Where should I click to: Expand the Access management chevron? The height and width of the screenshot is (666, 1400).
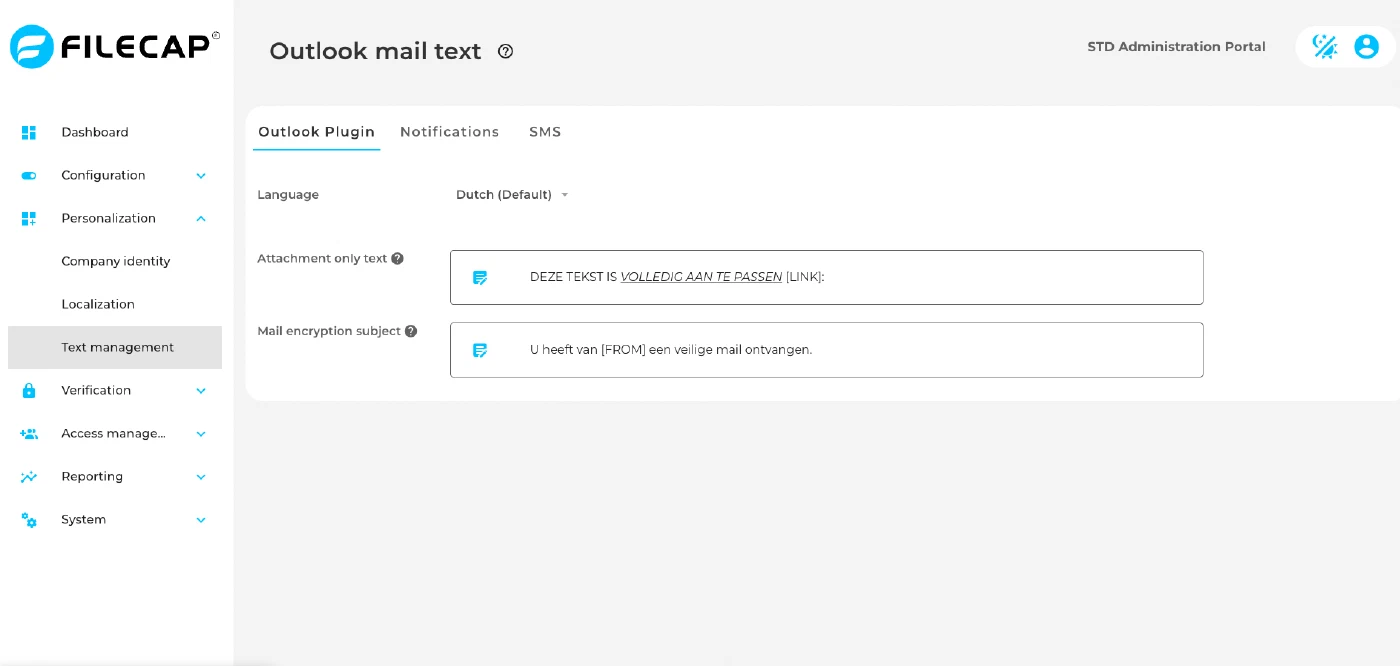tap(201, 434)
